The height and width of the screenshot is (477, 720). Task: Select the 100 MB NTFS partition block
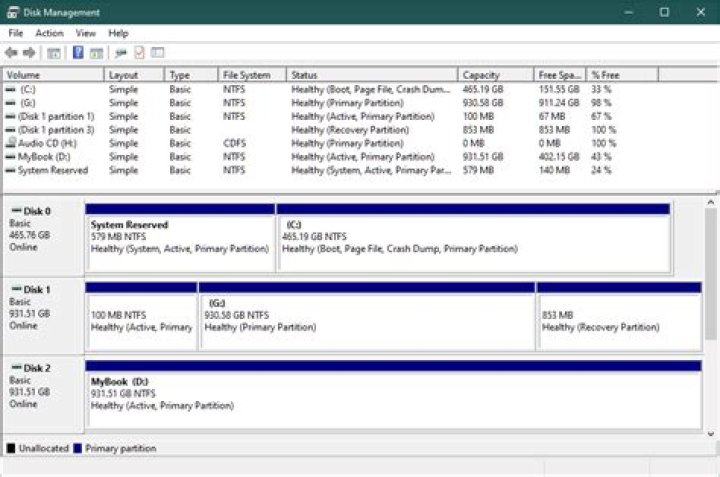141,316
